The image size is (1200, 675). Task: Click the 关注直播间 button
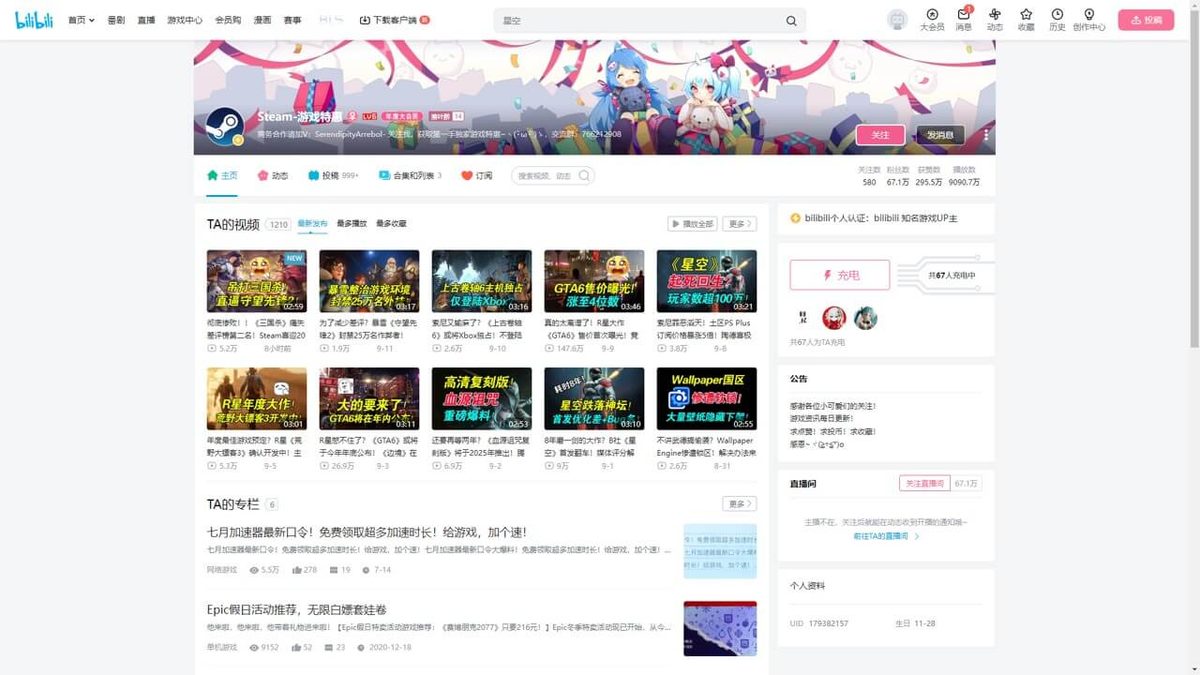(924, 483)
